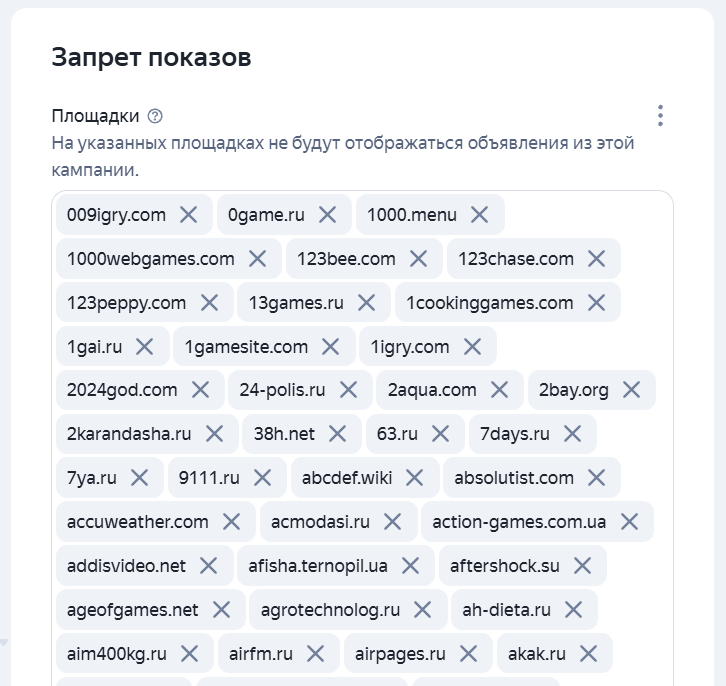
Task: Remove addisvideo.net tag
Action: [x=208, y=566]
